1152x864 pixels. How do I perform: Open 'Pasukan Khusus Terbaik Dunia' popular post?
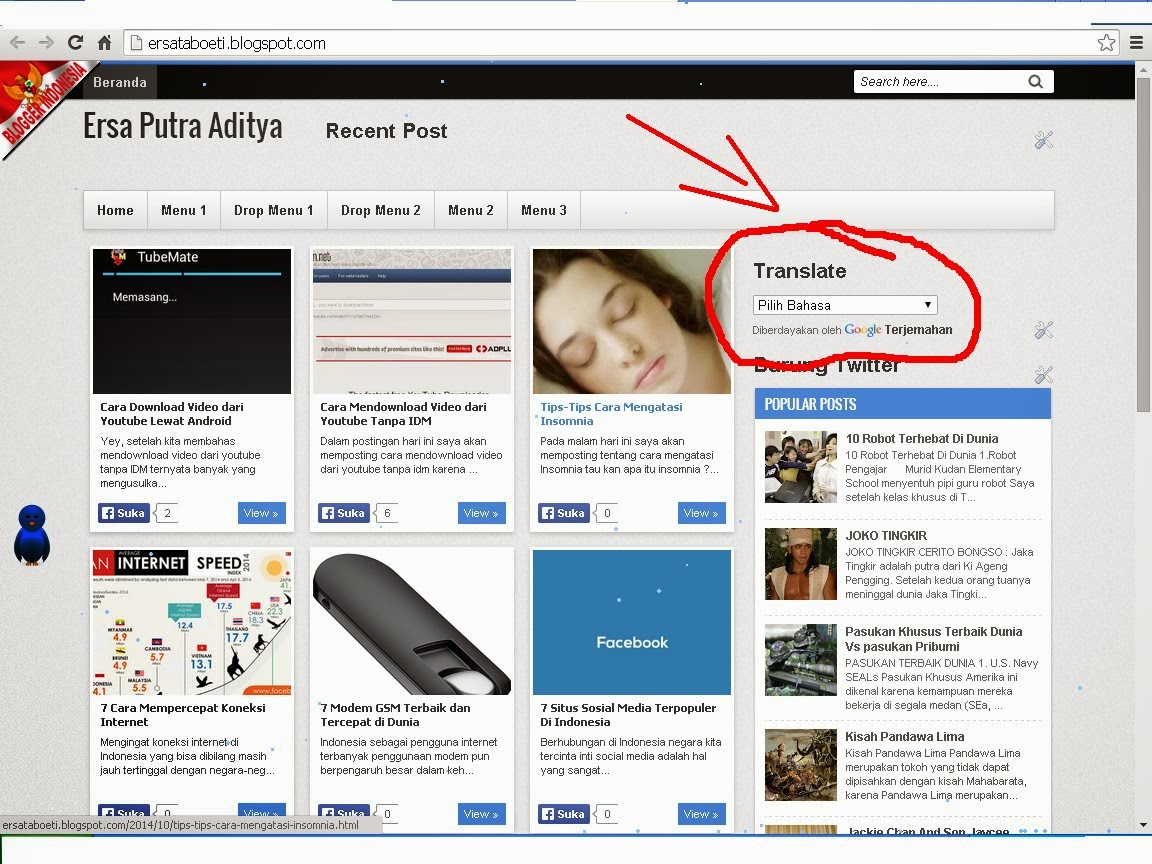click(x=933, y=639)
